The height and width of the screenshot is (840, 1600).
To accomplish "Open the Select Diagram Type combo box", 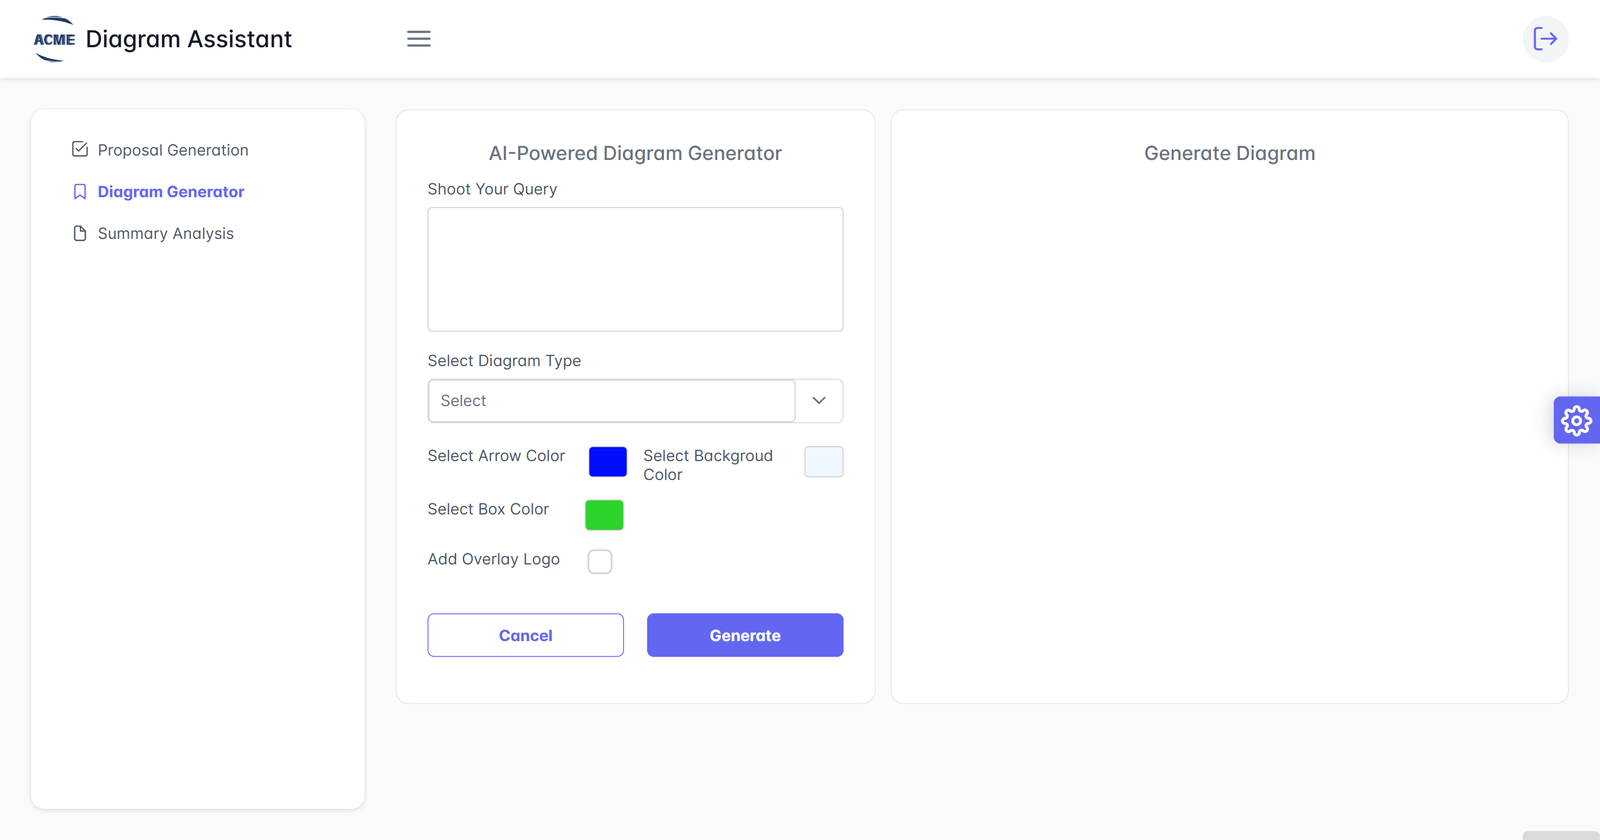I will coord(611,401).
